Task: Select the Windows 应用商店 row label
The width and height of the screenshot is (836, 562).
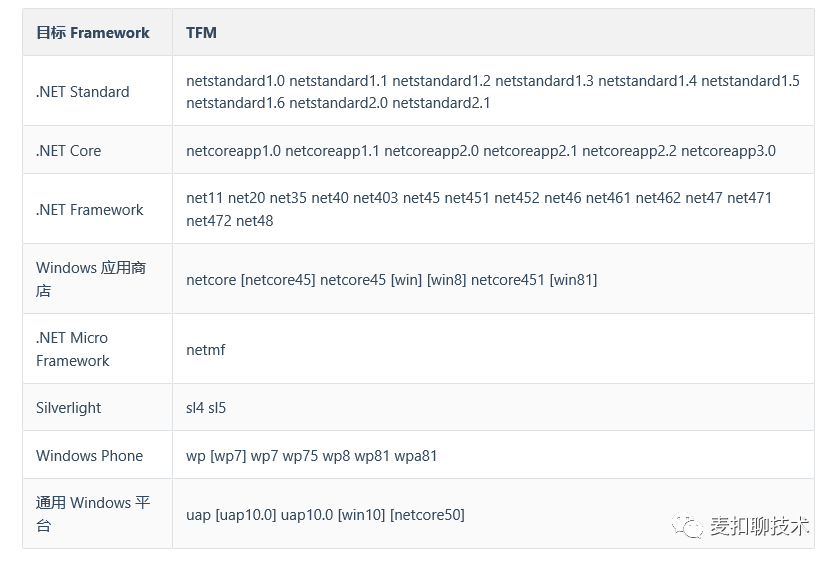Action: (x=91, y=279)
